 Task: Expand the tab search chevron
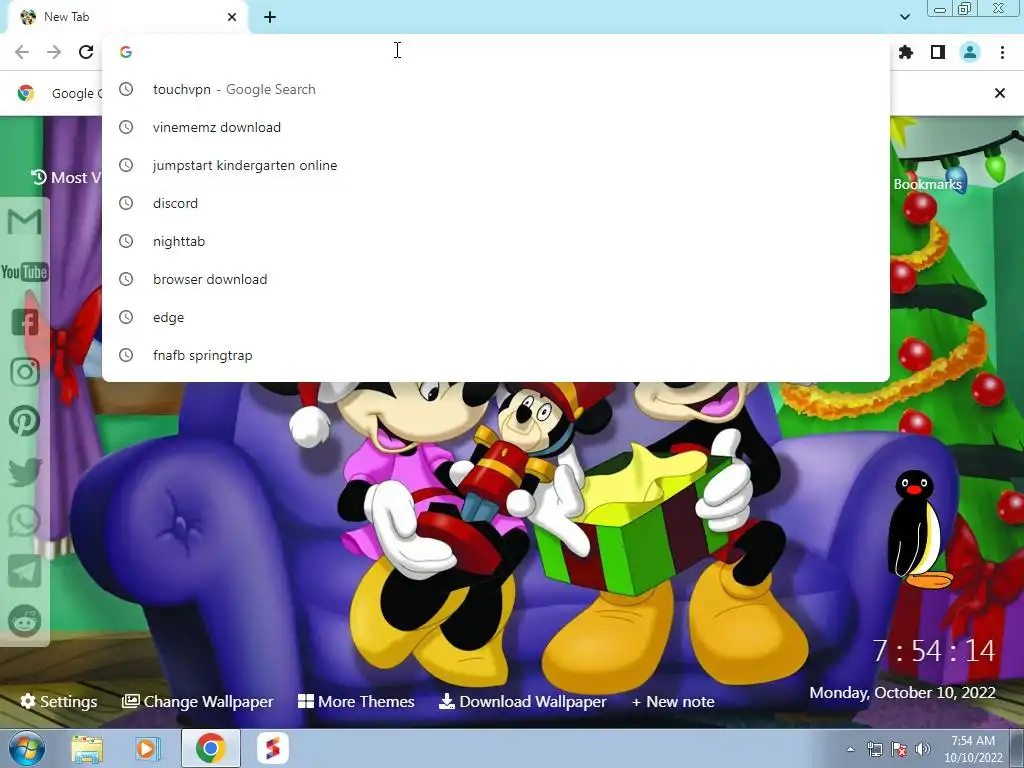click(904, 17)
